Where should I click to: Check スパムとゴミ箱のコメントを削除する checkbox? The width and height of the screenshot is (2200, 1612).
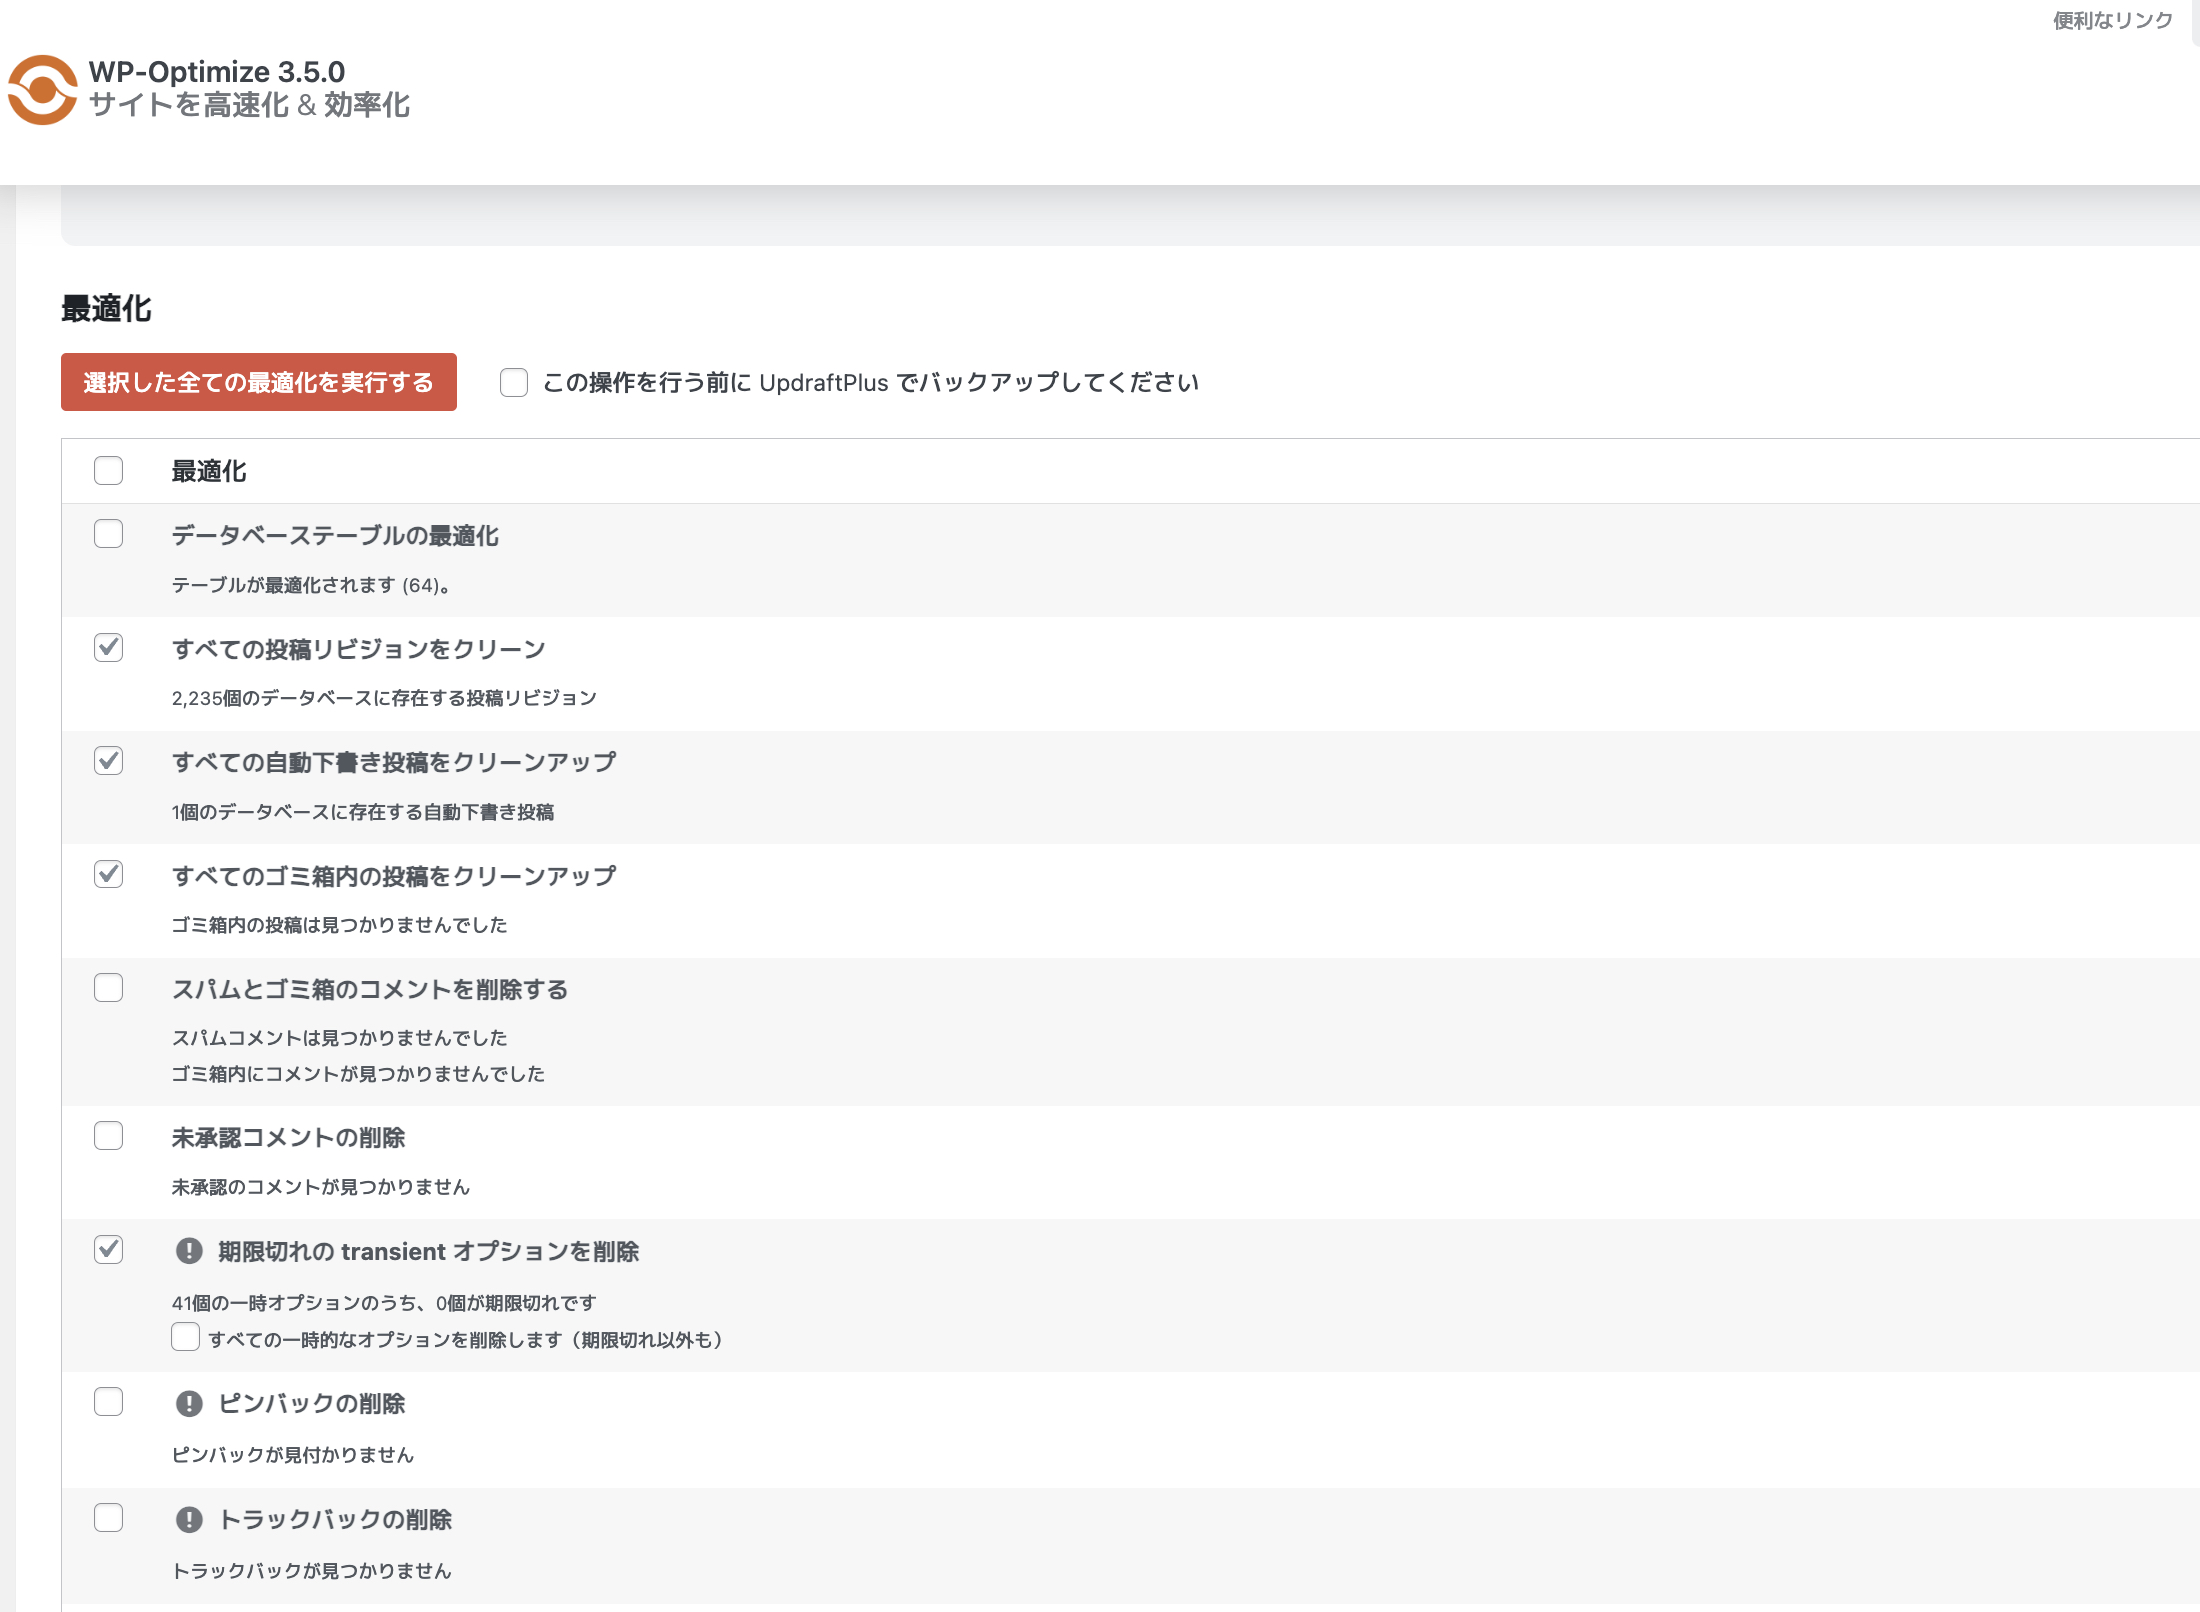click(x=108, y=988)
